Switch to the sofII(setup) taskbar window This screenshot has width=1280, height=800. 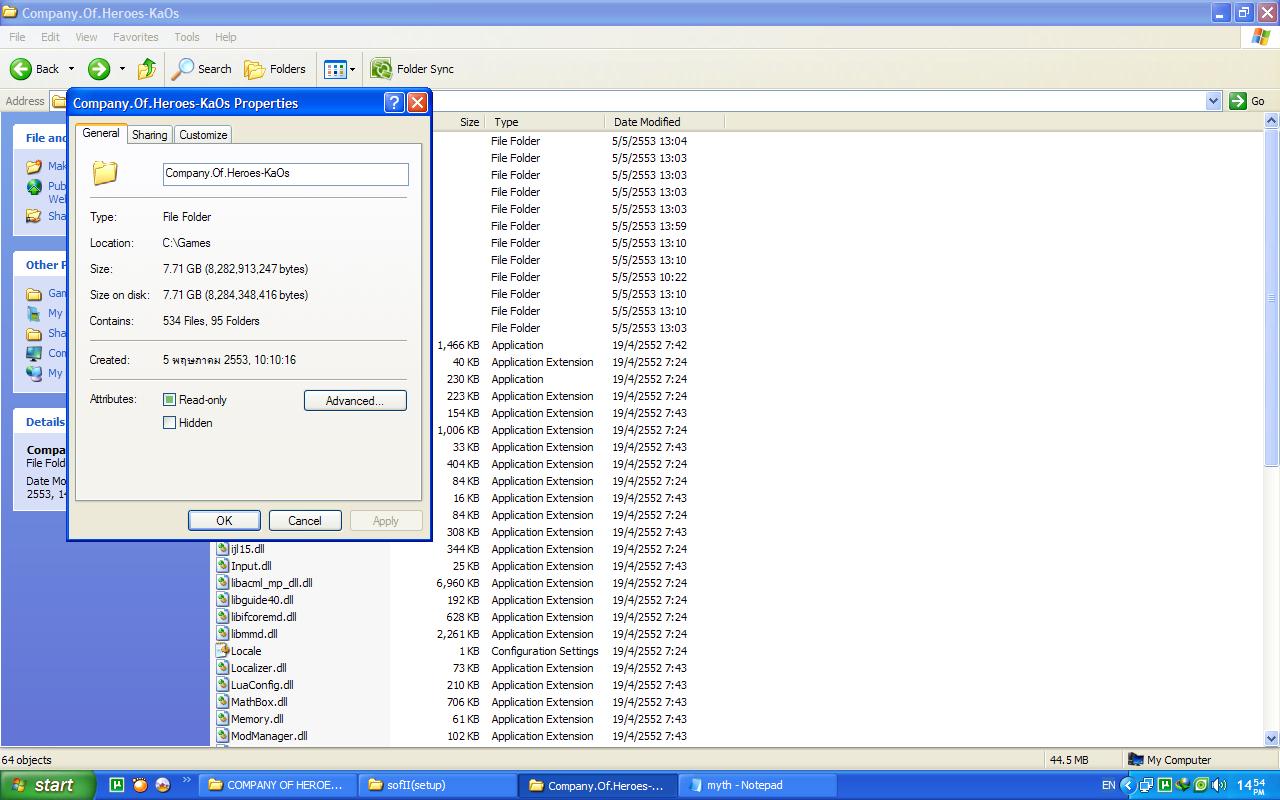tap(437, 785)
